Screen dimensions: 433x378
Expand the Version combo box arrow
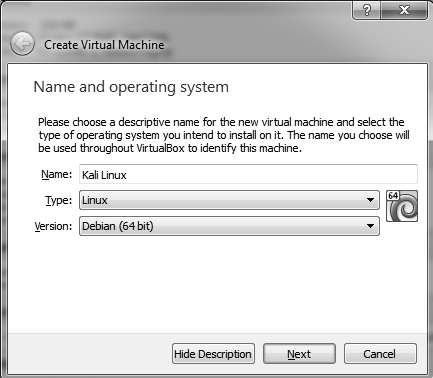click(370, 226)
